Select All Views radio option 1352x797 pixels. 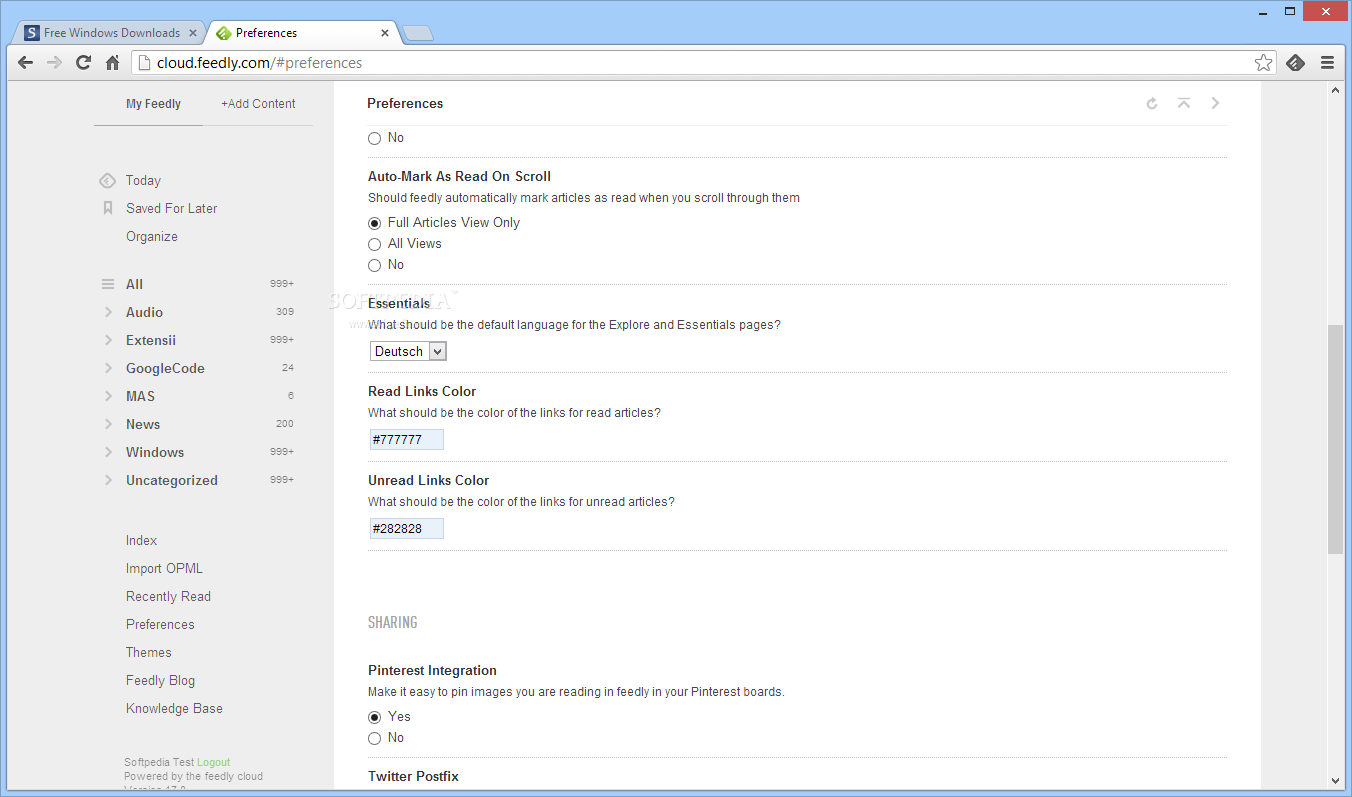point(374,244)
